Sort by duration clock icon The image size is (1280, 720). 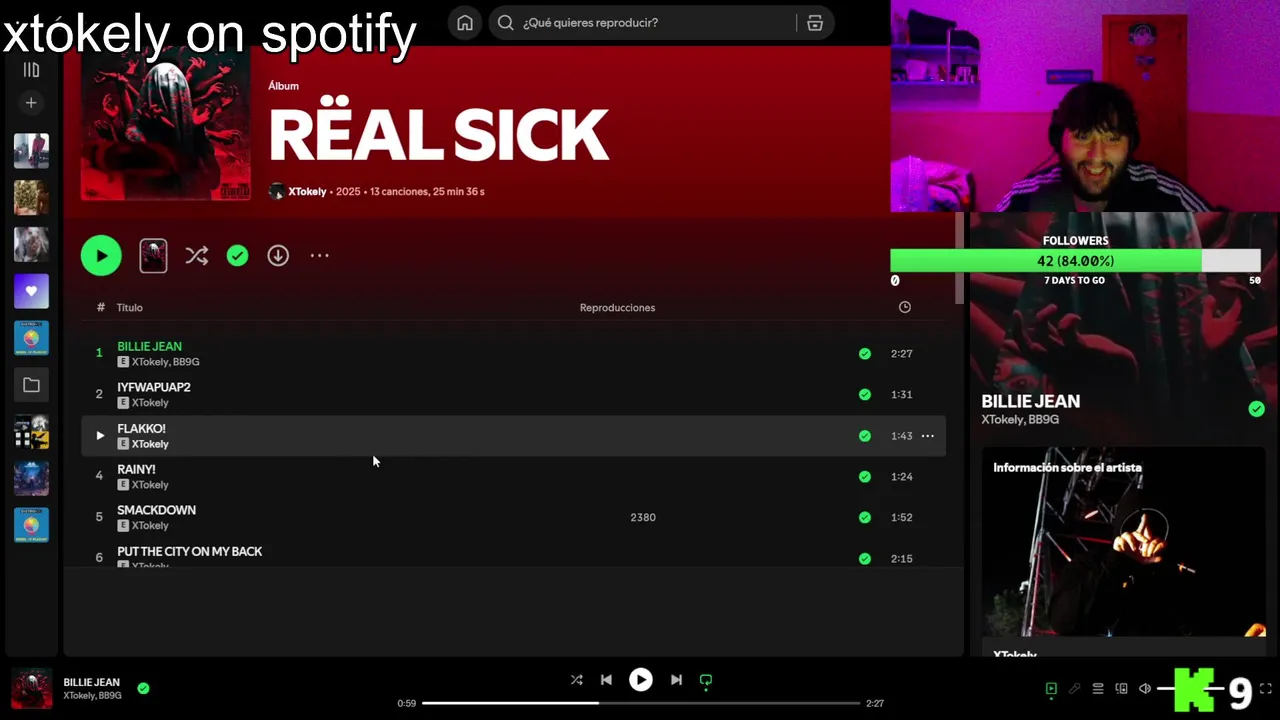904,307
